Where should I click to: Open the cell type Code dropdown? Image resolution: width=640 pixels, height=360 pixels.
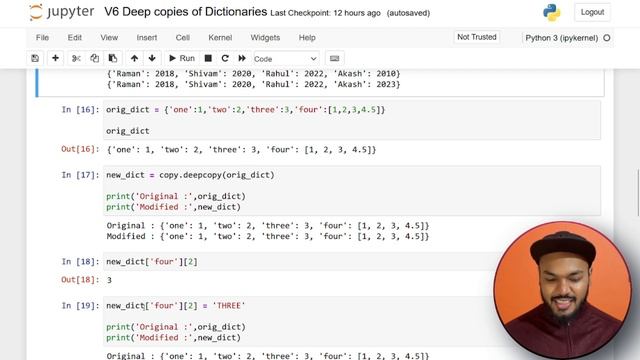point(286,59)
